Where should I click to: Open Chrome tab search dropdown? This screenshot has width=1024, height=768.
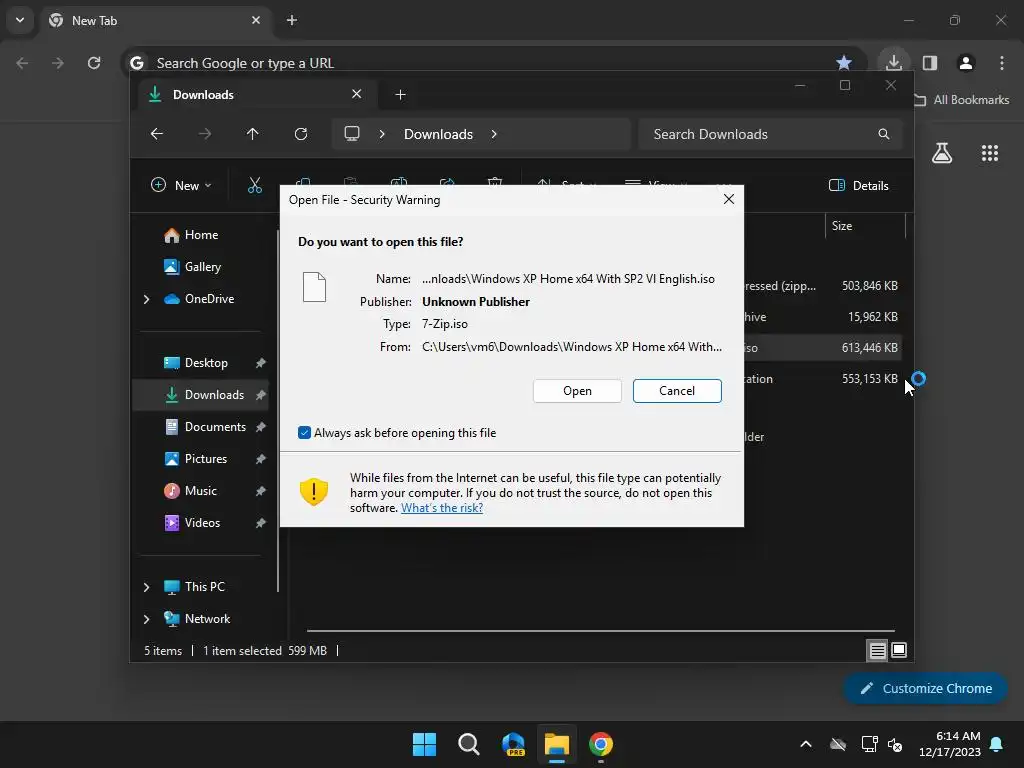pos(20,20)
